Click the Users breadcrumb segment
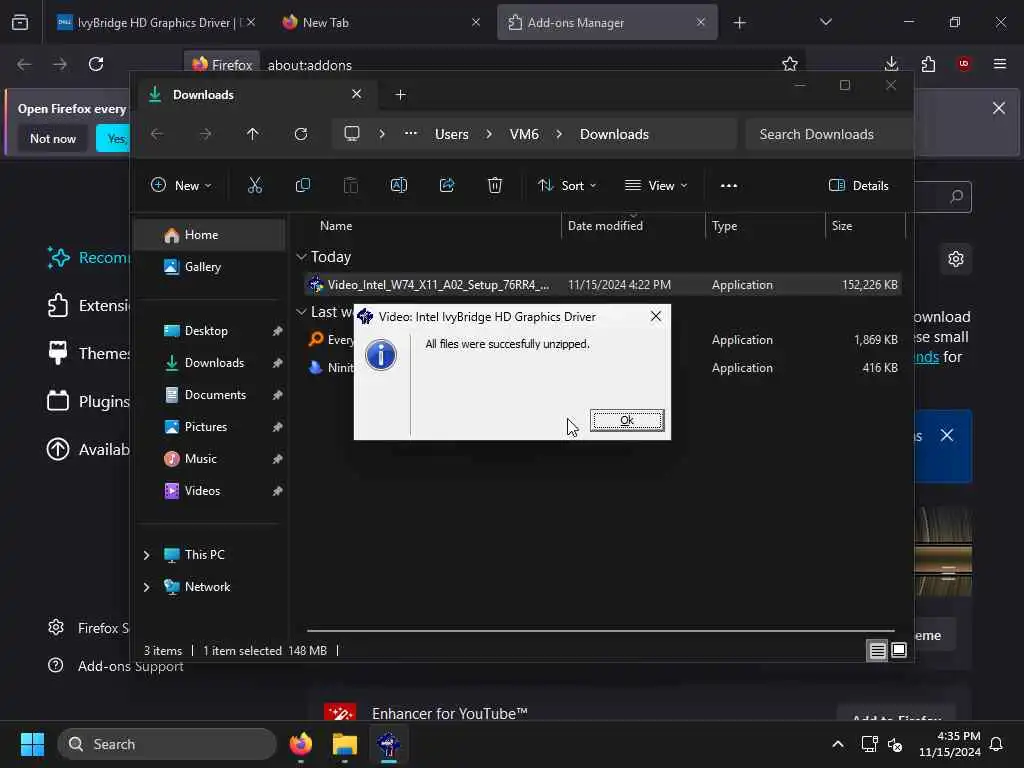This screenshot has width=1024, height=768. point(452,134)
